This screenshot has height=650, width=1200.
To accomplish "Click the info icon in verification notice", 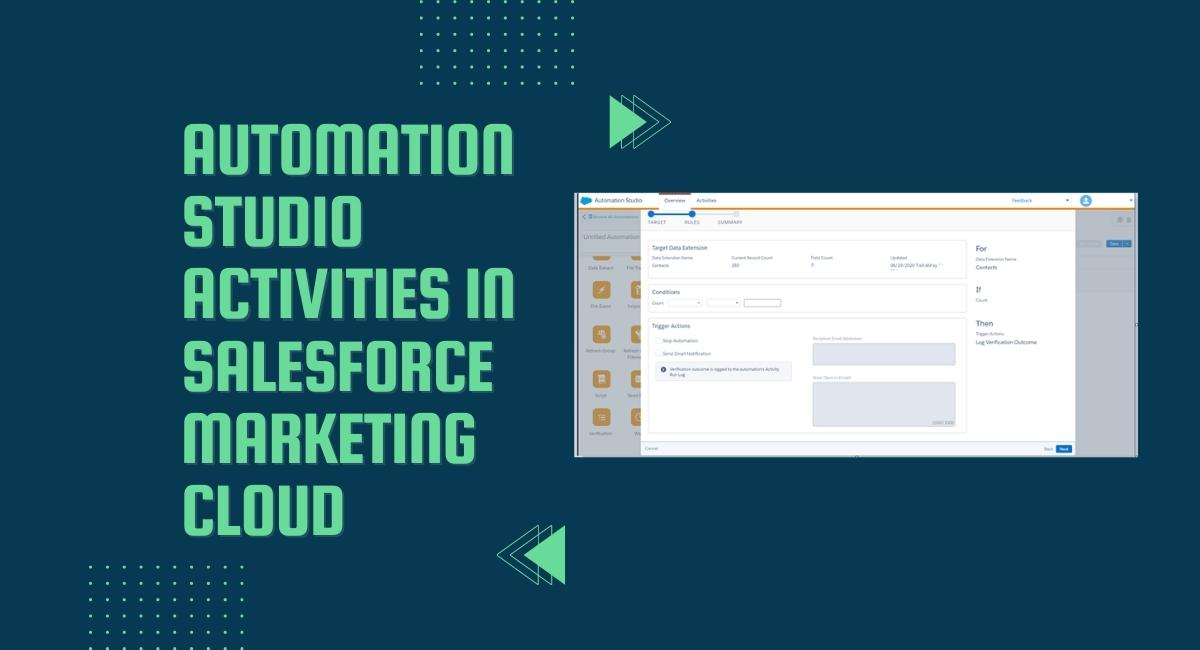I will pos(662,370).
